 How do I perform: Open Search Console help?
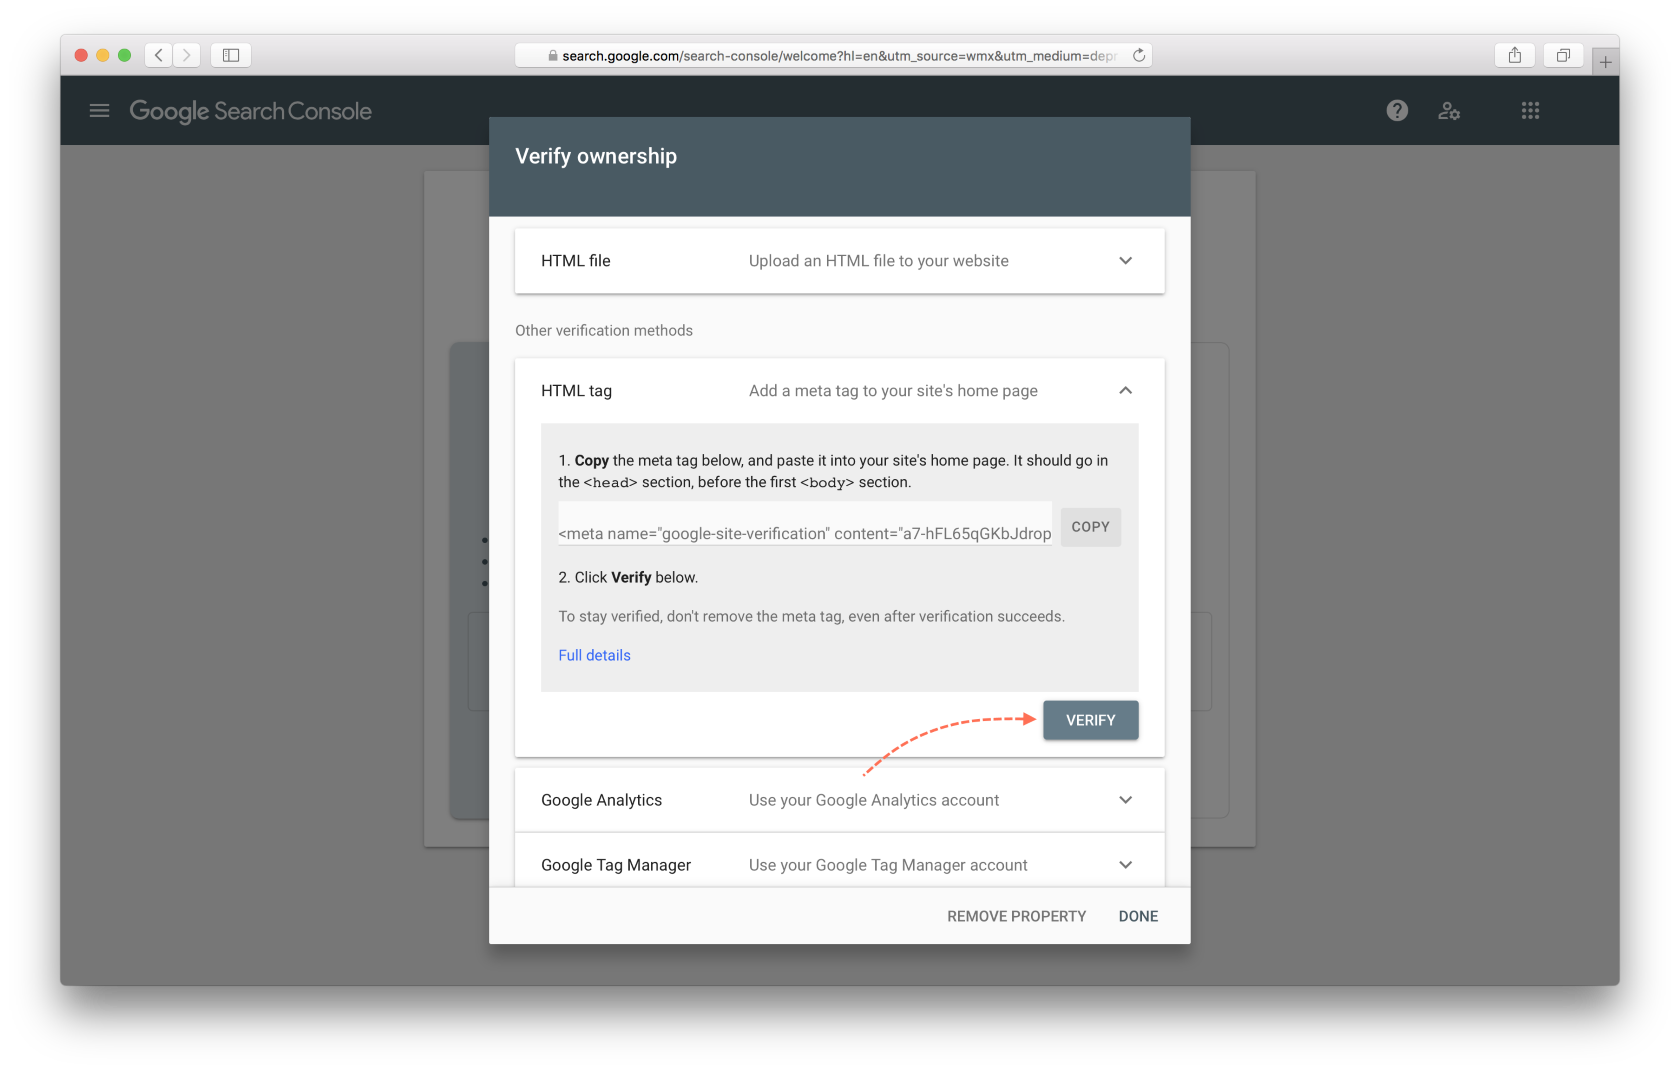coord(1396,110)
